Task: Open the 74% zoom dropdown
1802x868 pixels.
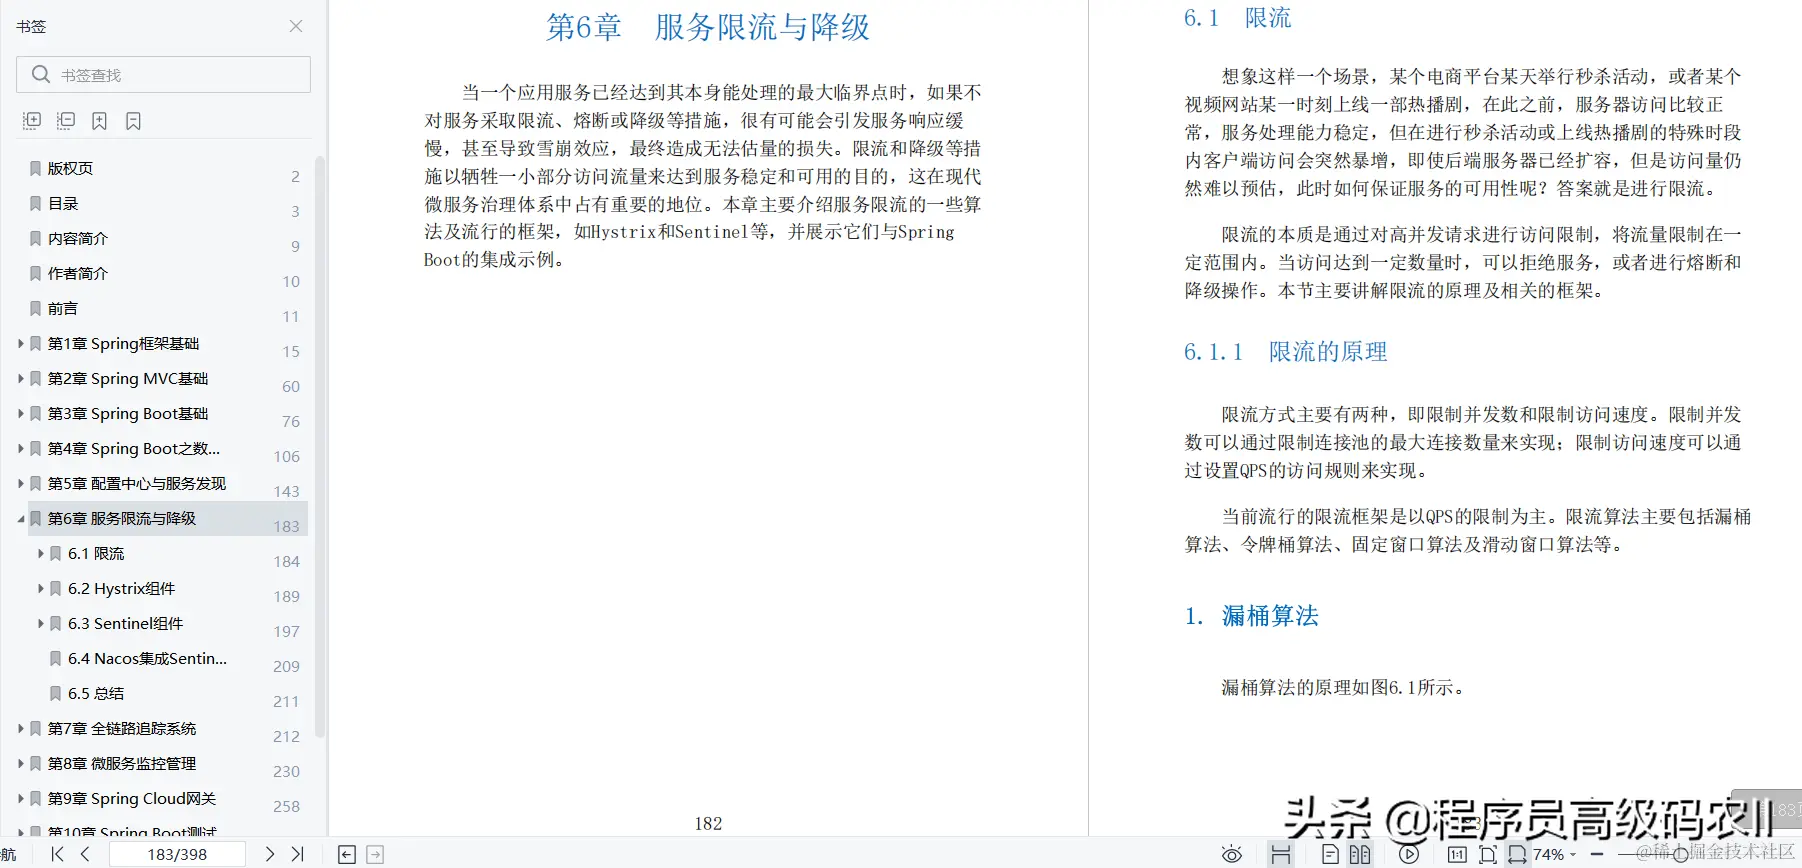Action: [x=1555, y=854]
